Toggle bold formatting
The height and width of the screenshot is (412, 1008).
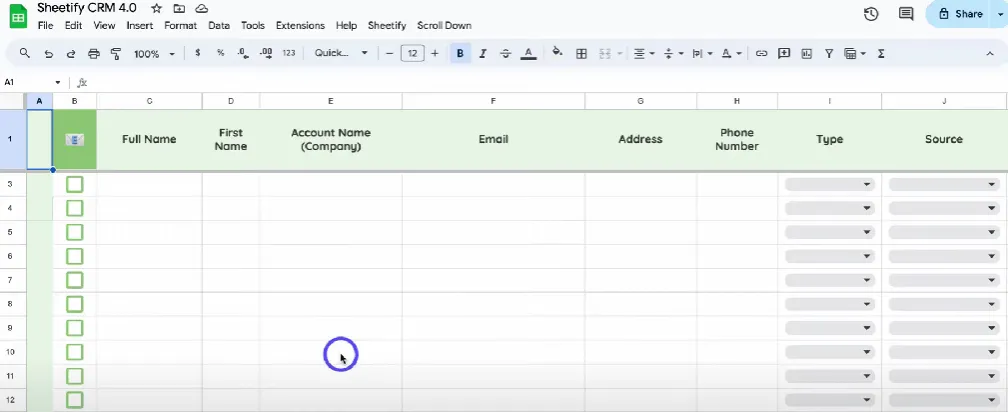pos(460,53)
